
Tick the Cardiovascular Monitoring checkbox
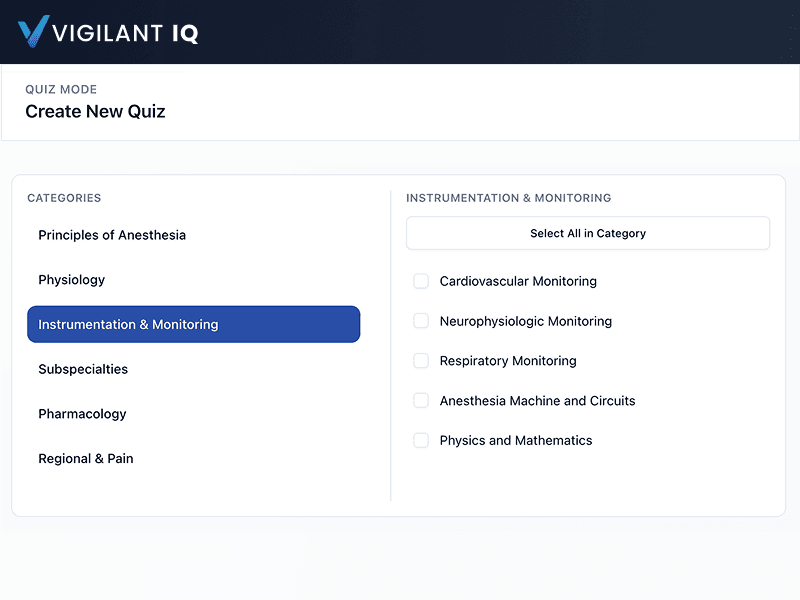421,281
